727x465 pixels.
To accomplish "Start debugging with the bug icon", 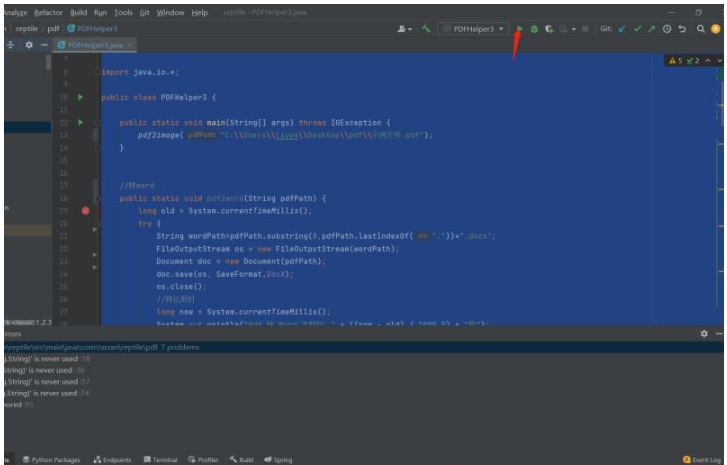I will (x=534, y=29).
